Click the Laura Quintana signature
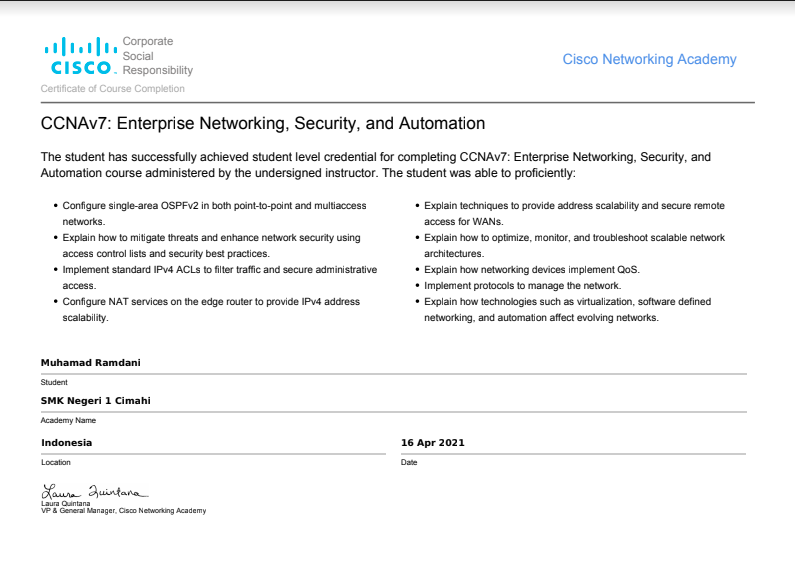 coord(94,491)
